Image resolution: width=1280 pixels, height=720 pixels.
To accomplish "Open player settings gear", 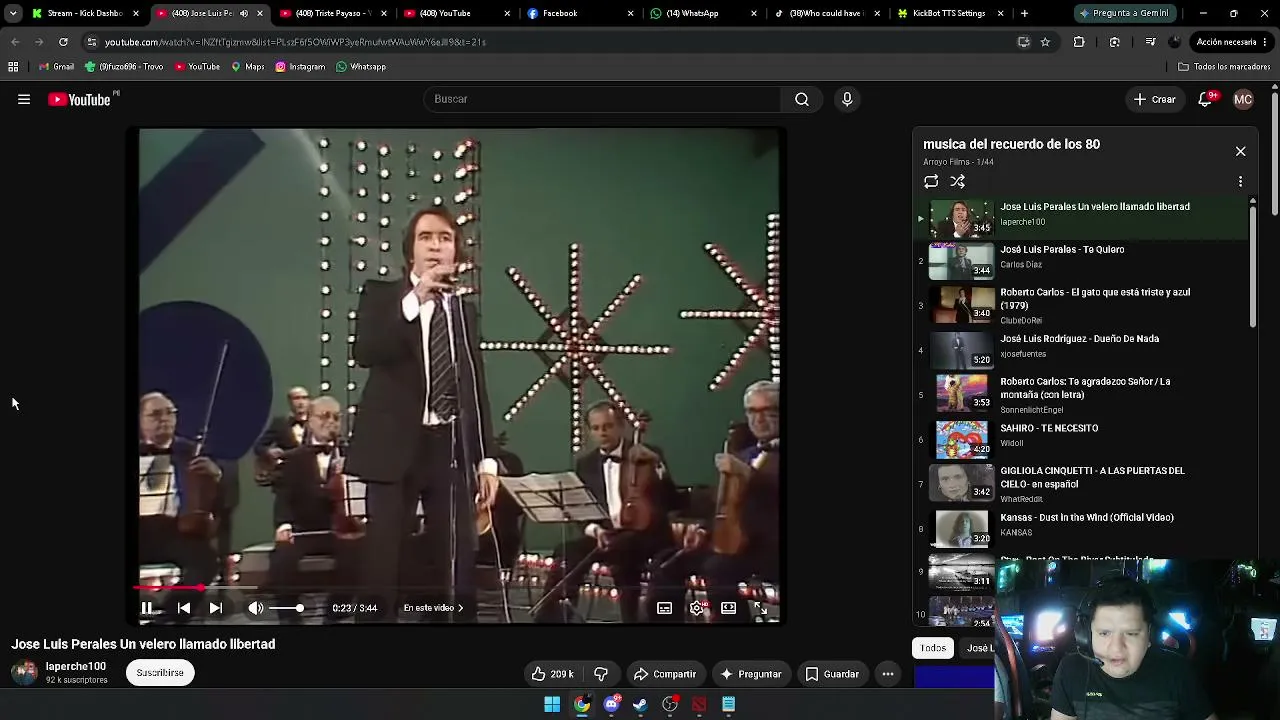I will coord(697,608).
